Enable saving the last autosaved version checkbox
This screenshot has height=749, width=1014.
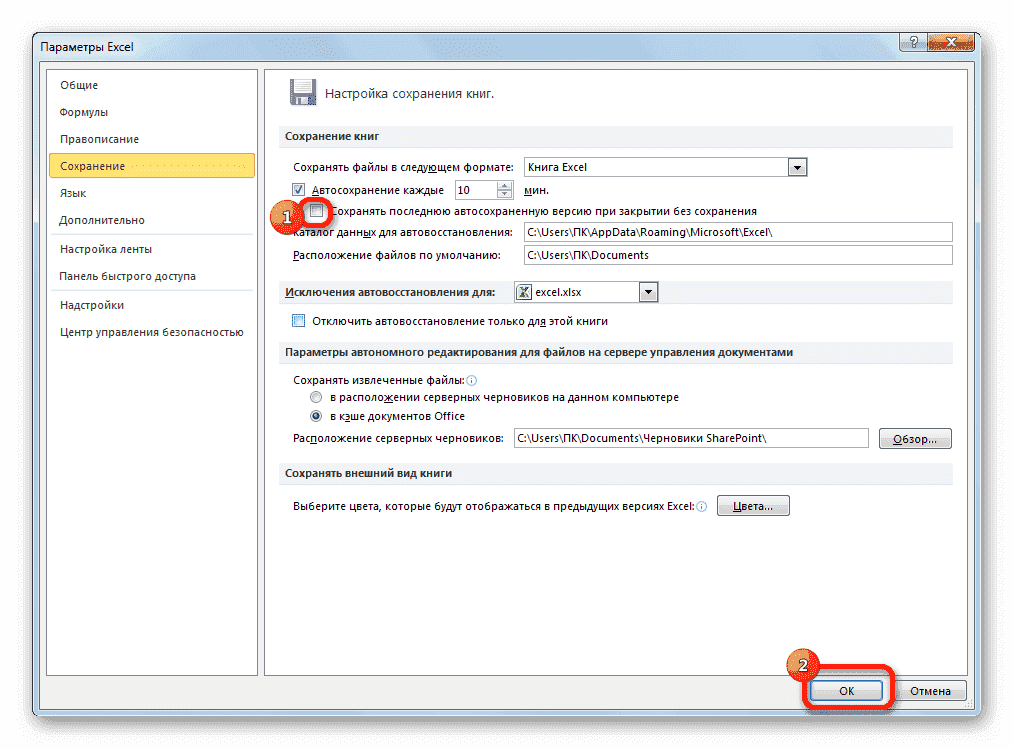(317, 212)
